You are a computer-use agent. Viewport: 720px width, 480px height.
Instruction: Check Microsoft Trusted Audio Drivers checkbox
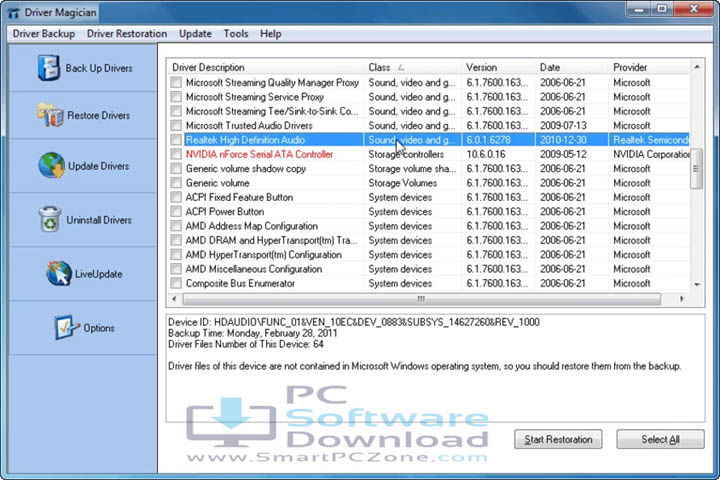(176, 125)
